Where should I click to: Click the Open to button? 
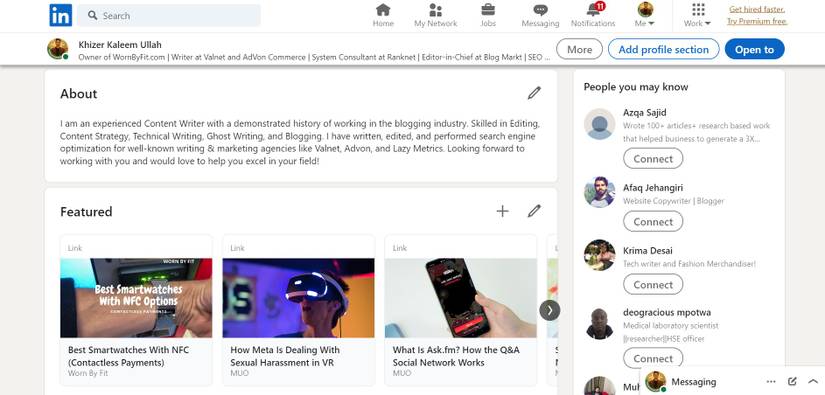point(754,49)
